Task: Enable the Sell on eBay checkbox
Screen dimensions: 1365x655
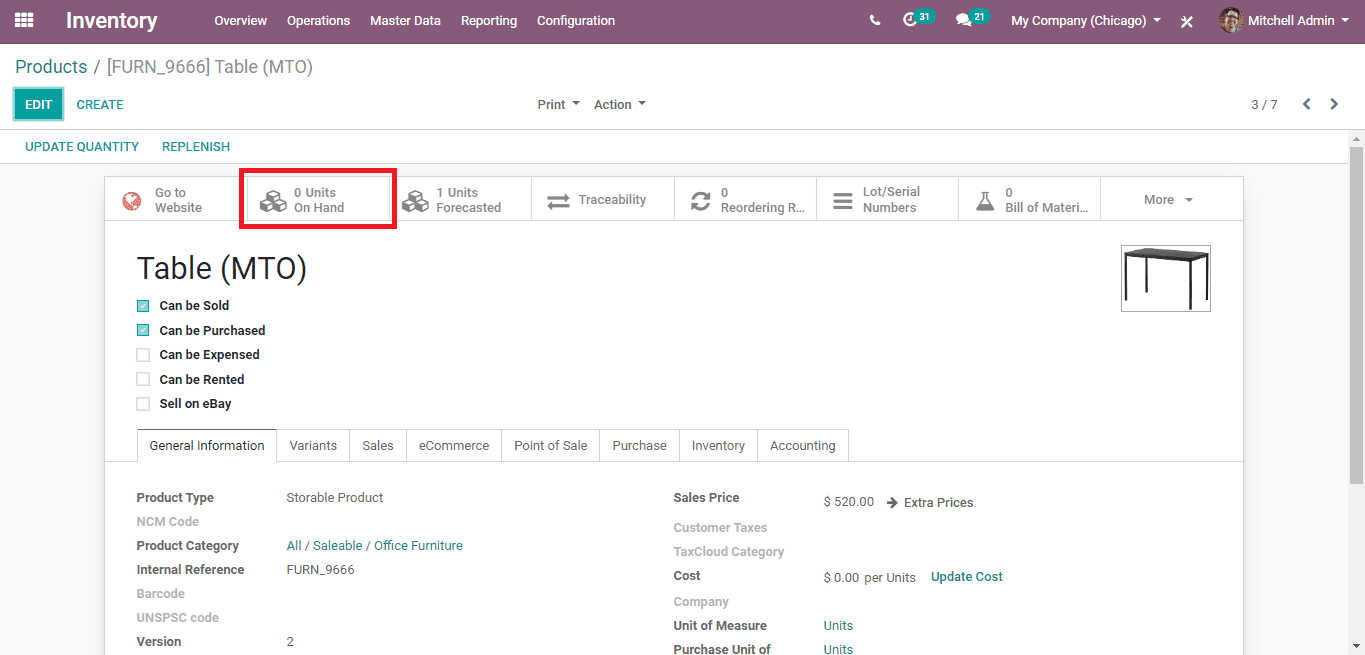Action: tap(143, 404)
